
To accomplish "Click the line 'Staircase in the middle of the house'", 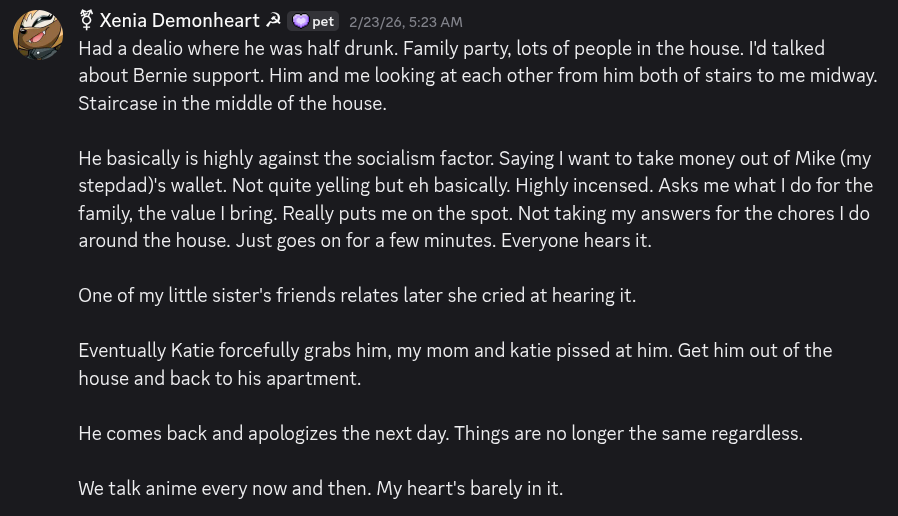I will (232, 103).
